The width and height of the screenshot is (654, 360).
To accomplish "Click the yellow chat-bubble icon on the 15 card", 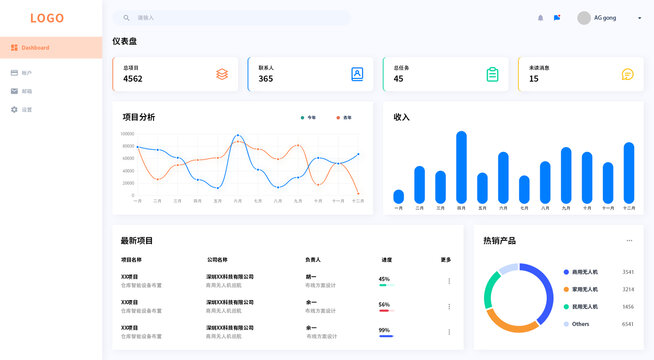I will [x=627, y=74].
